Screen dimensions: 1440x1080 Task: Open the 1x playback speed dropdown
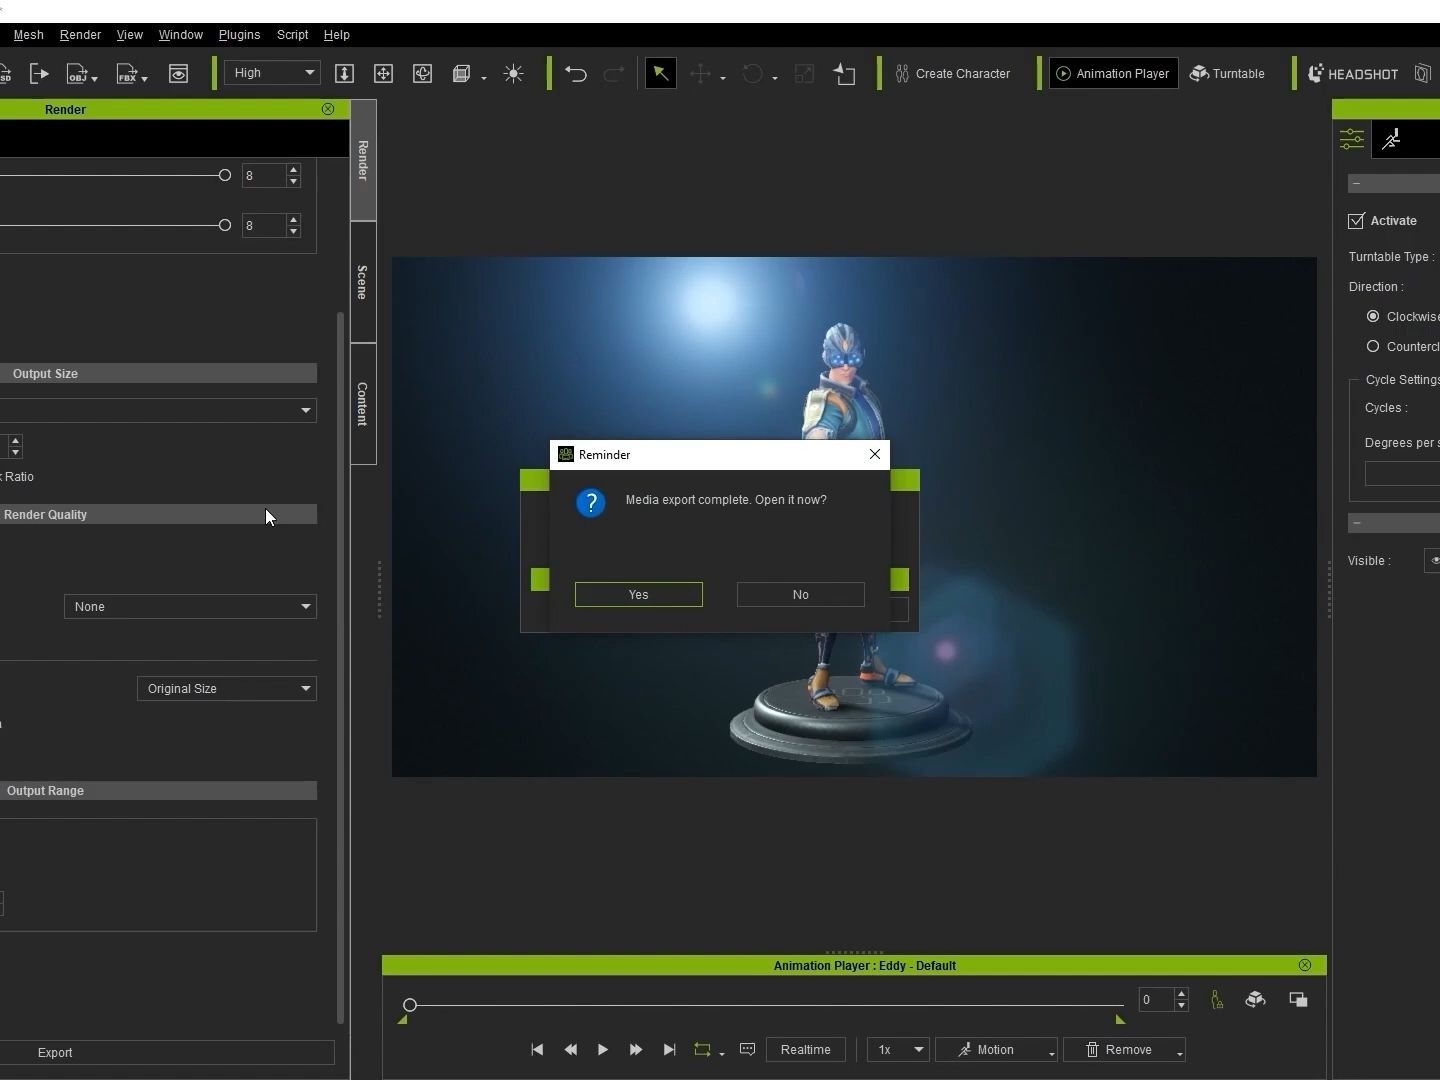click(x=898, y=1050)
